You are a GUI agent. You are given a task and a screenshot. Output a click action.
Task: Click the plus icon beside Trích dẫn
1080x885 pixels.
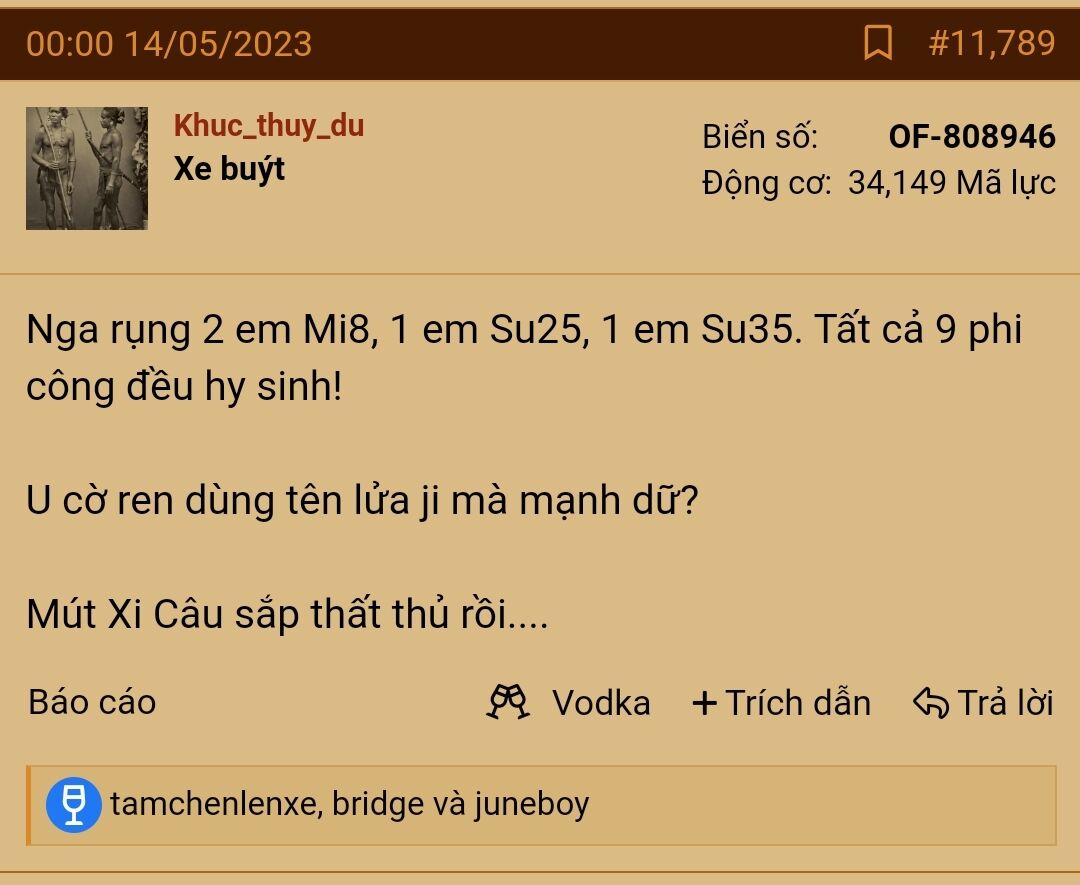pyautogui.click(x=704, y=703)
